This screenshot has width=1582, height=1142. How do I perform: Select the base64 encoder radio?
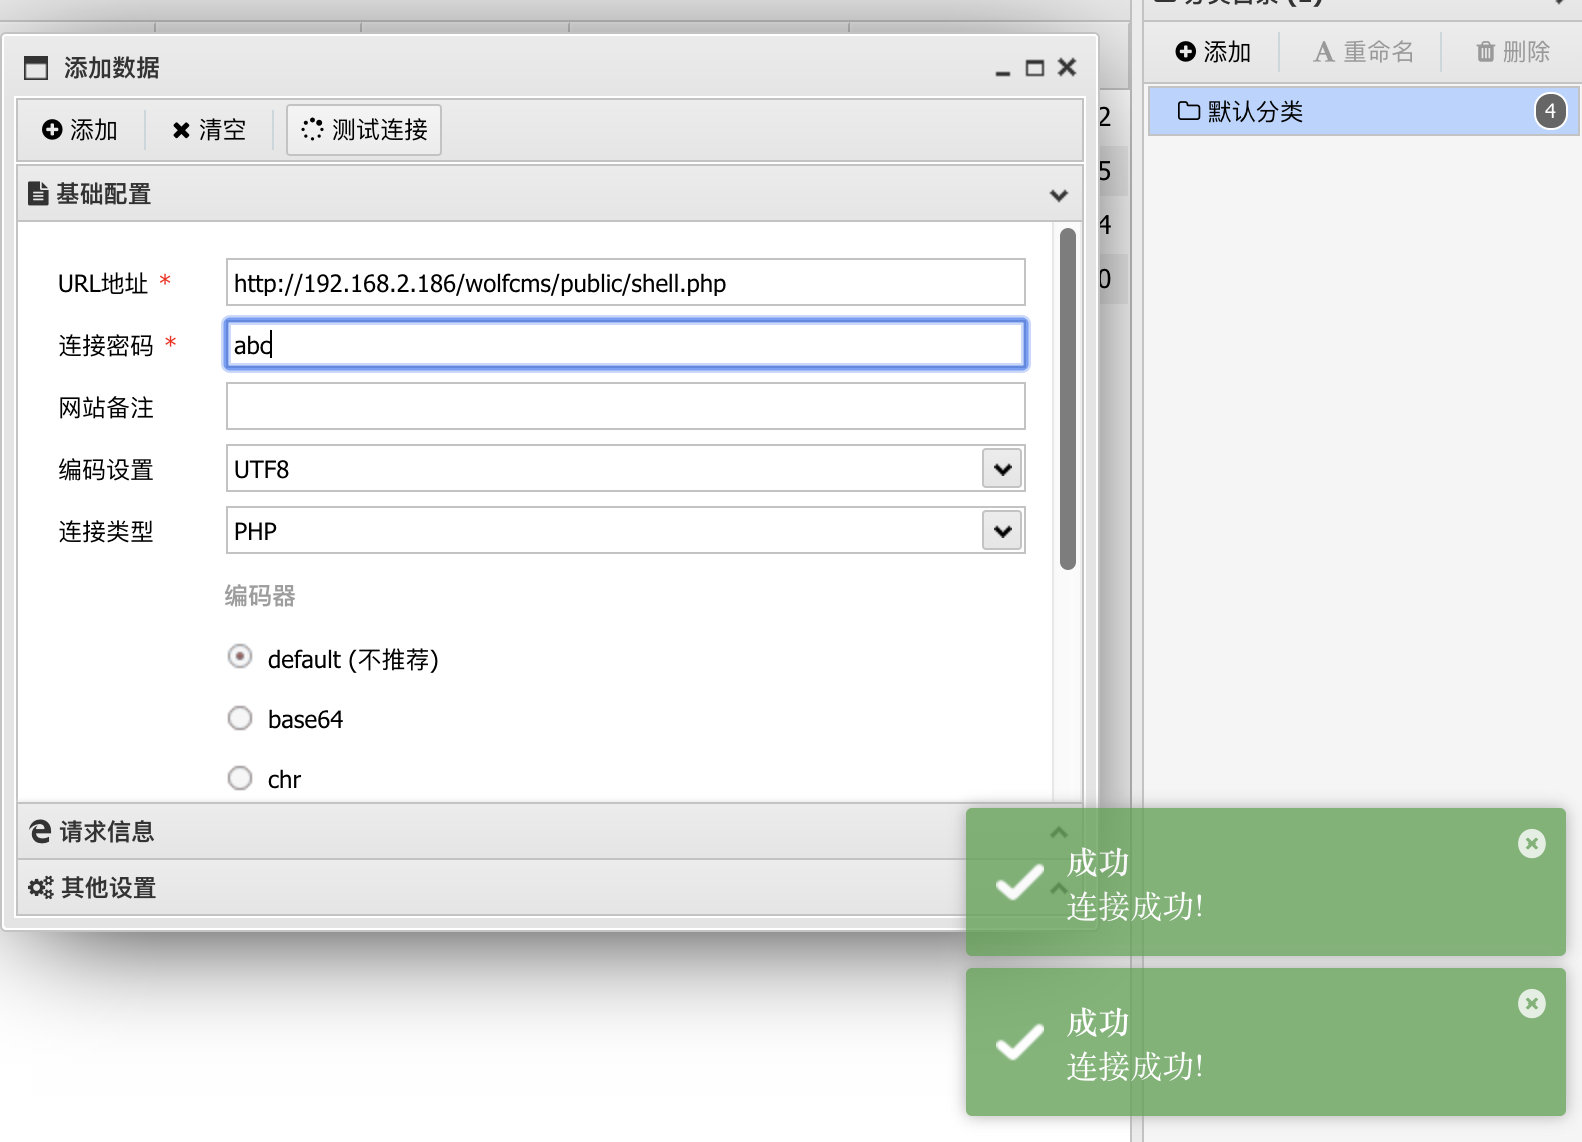point(240,719)
